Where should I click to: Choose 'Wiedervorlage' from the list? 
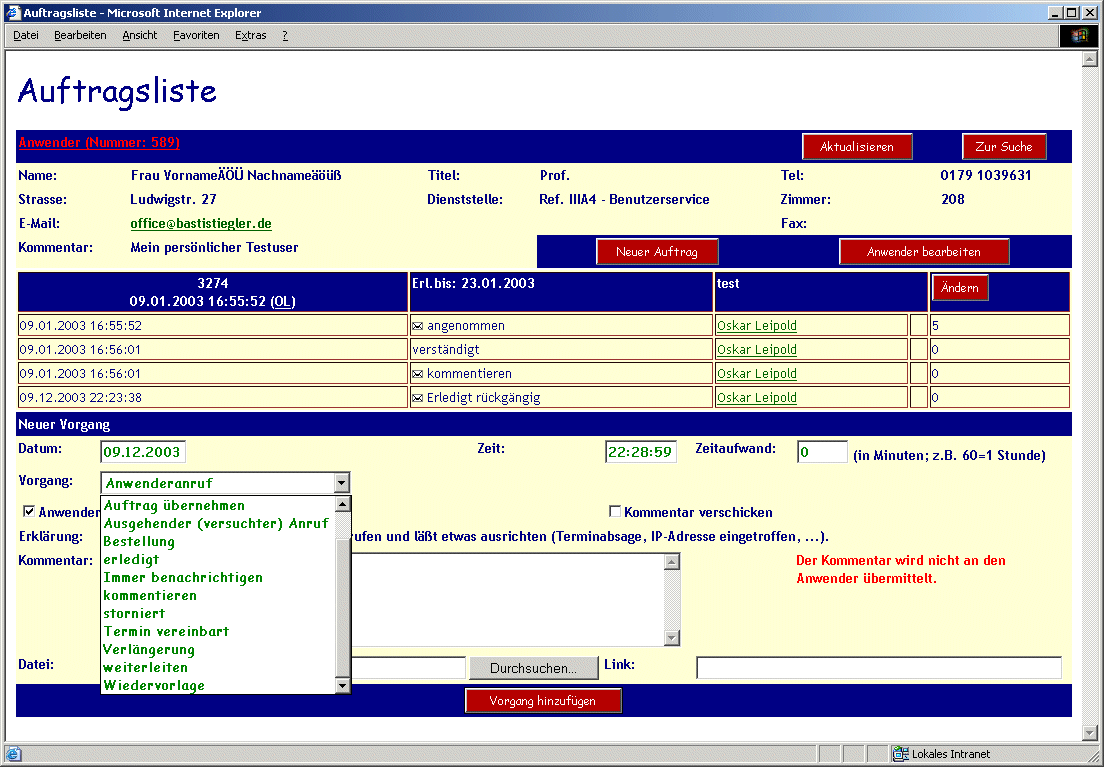(154, 685)
